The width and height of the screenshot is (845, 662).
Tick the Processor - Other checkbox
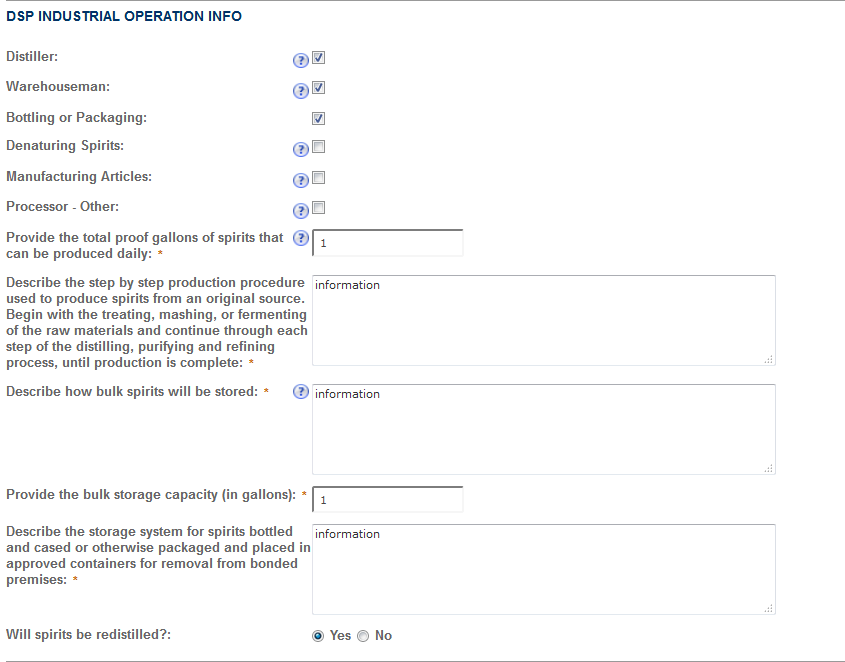coord(319,208)
